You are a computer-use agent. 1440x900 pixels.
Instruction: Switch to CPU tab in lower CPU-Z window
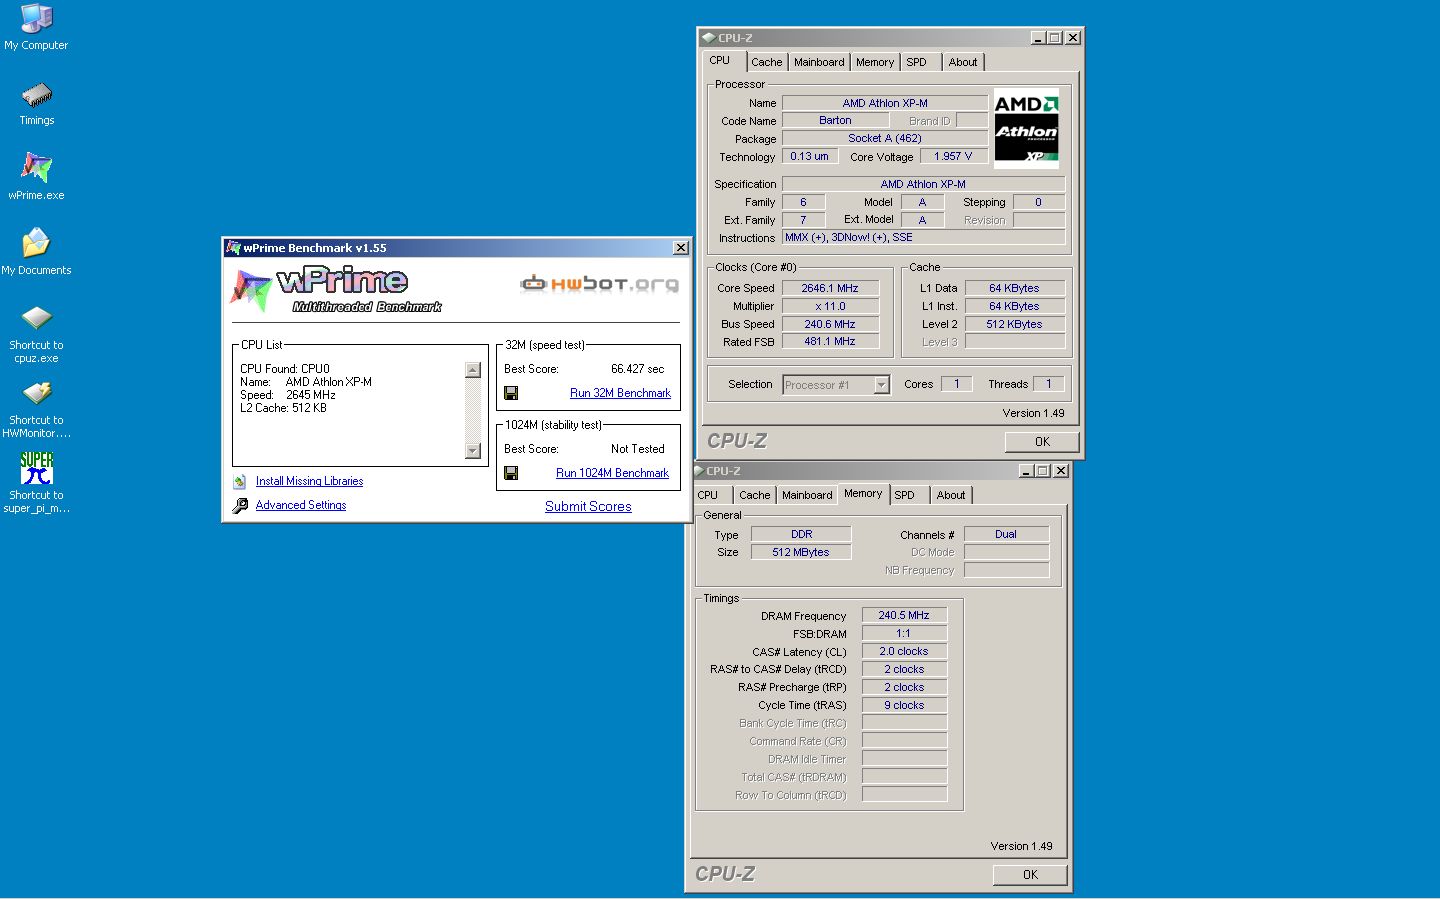pyautogui.click(x=708, y=495)
